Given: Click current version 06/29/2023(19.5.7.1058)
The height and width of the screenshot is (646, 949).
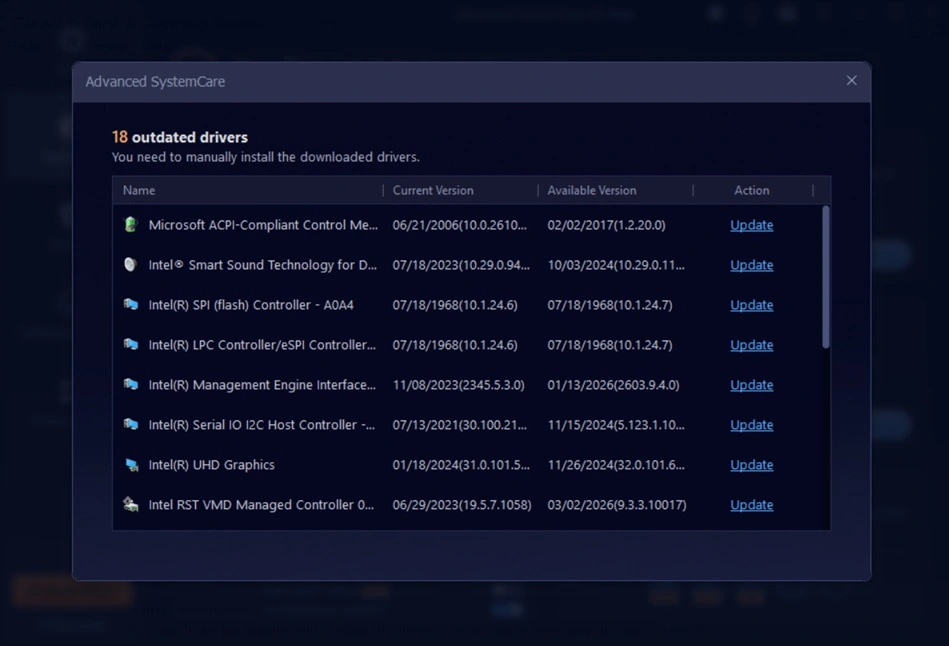Looking at the screenshot, I should point(462,505).
